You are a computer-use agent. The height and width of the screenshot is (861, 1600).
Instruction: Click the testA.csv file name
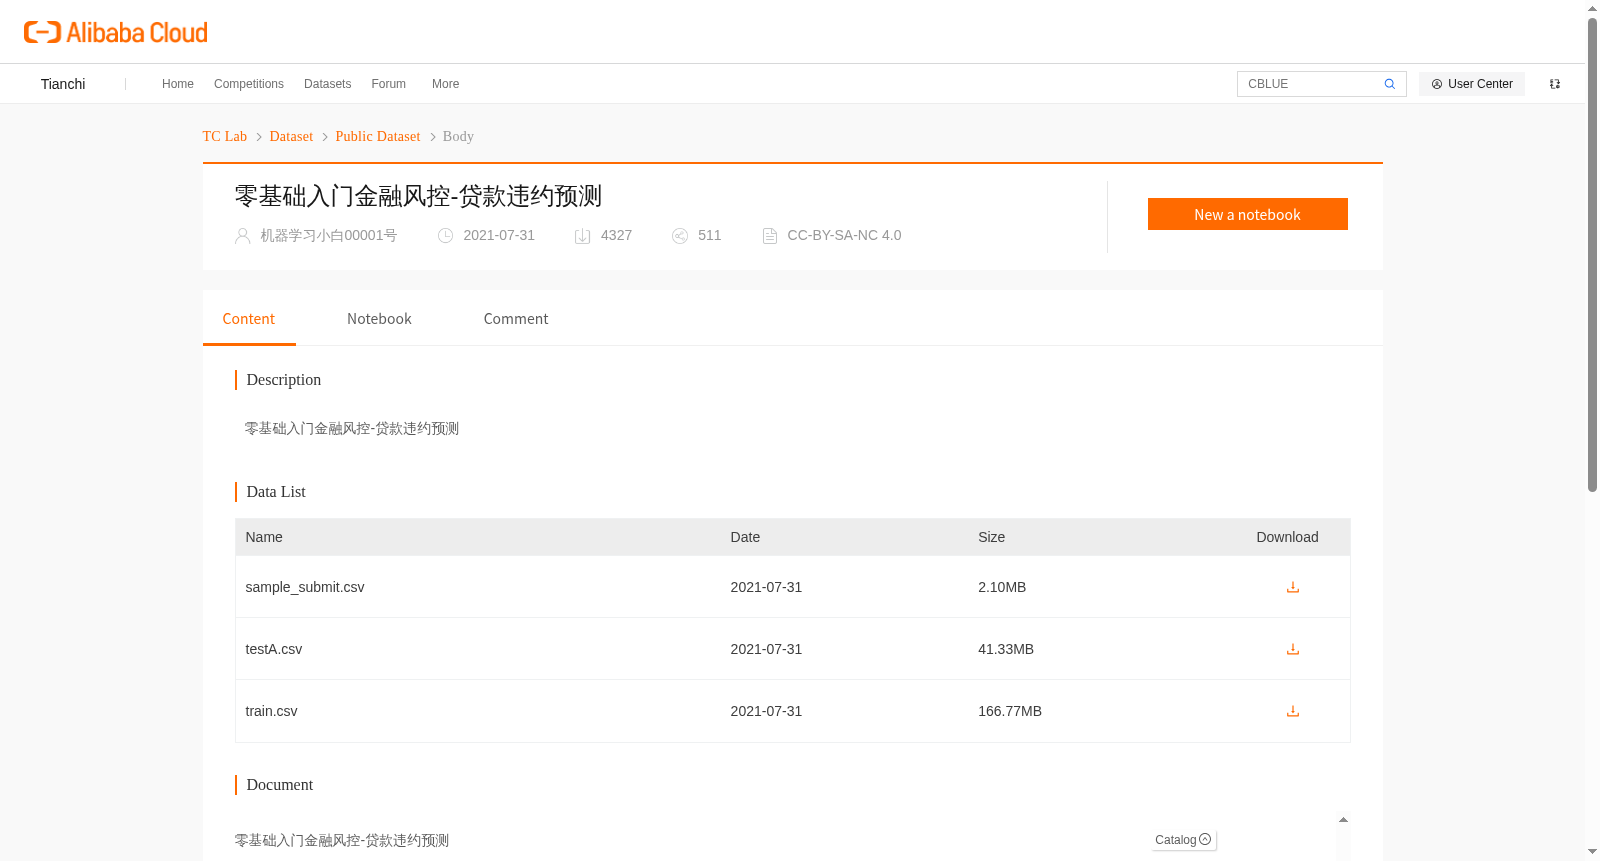pos(274,649)
